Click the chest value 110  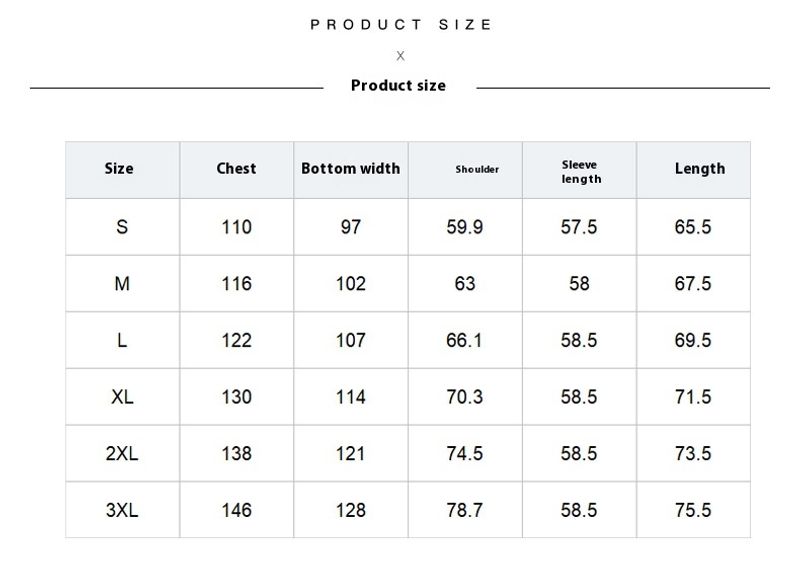point(236,227)
